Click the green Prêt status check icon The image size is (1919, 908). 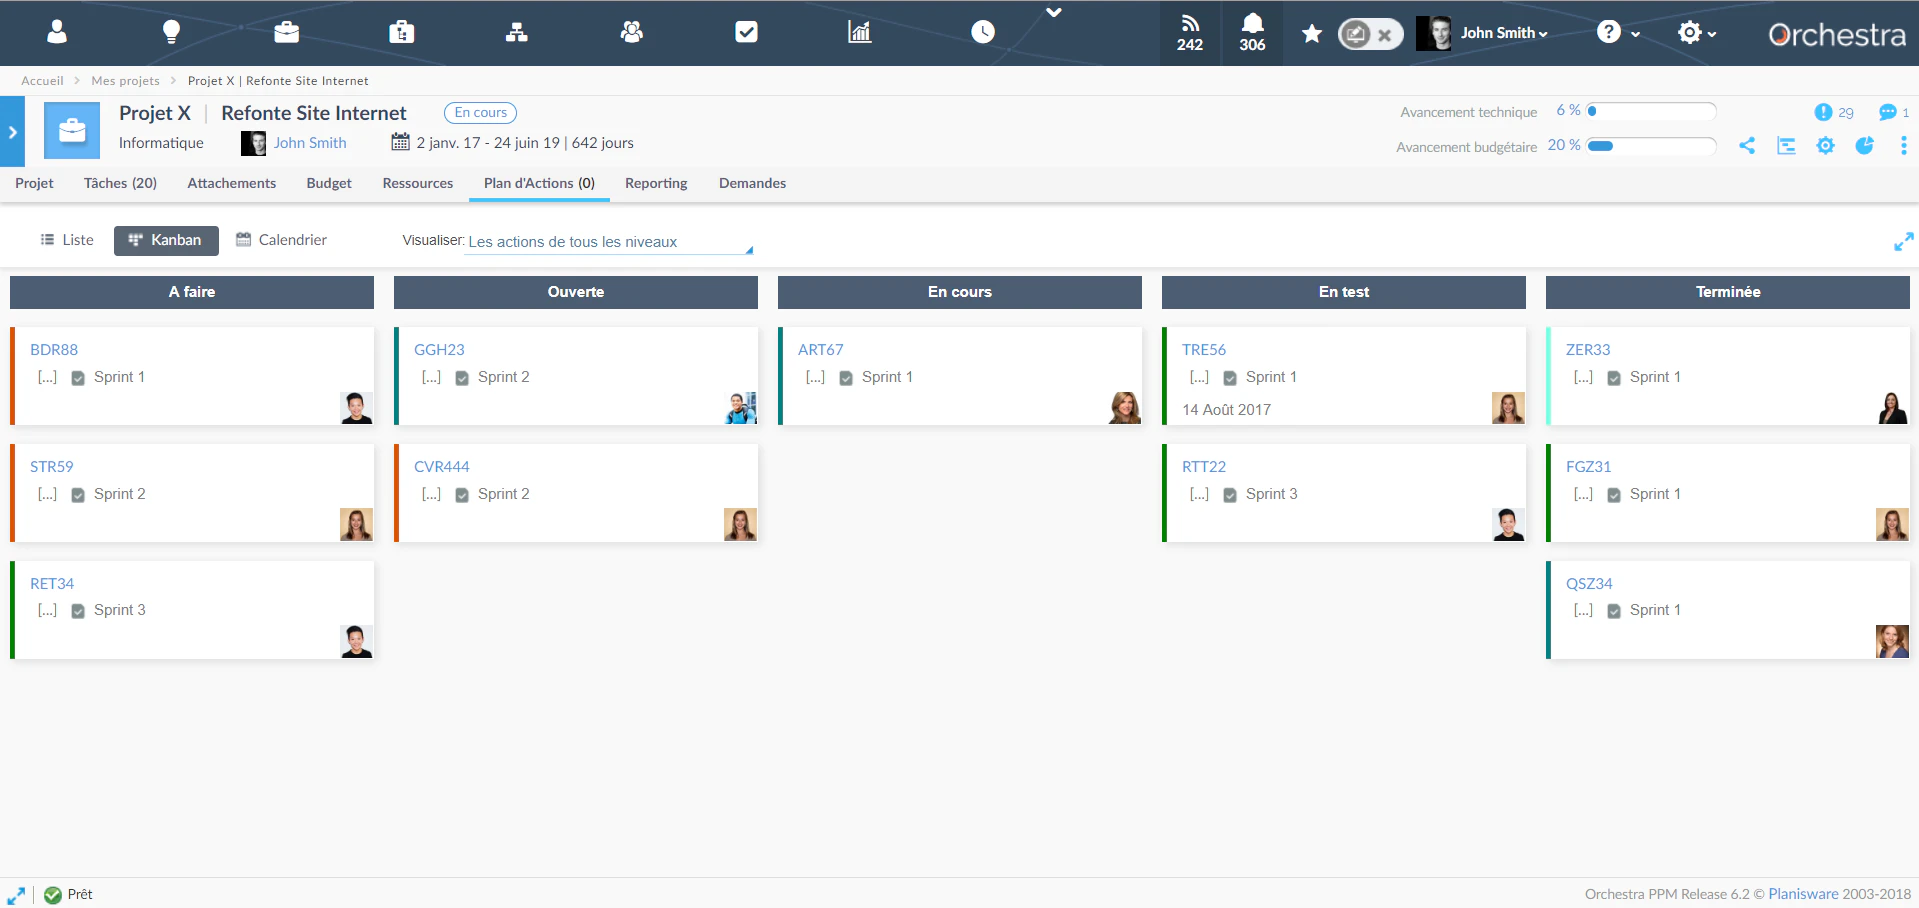click(x=53, y=895)
